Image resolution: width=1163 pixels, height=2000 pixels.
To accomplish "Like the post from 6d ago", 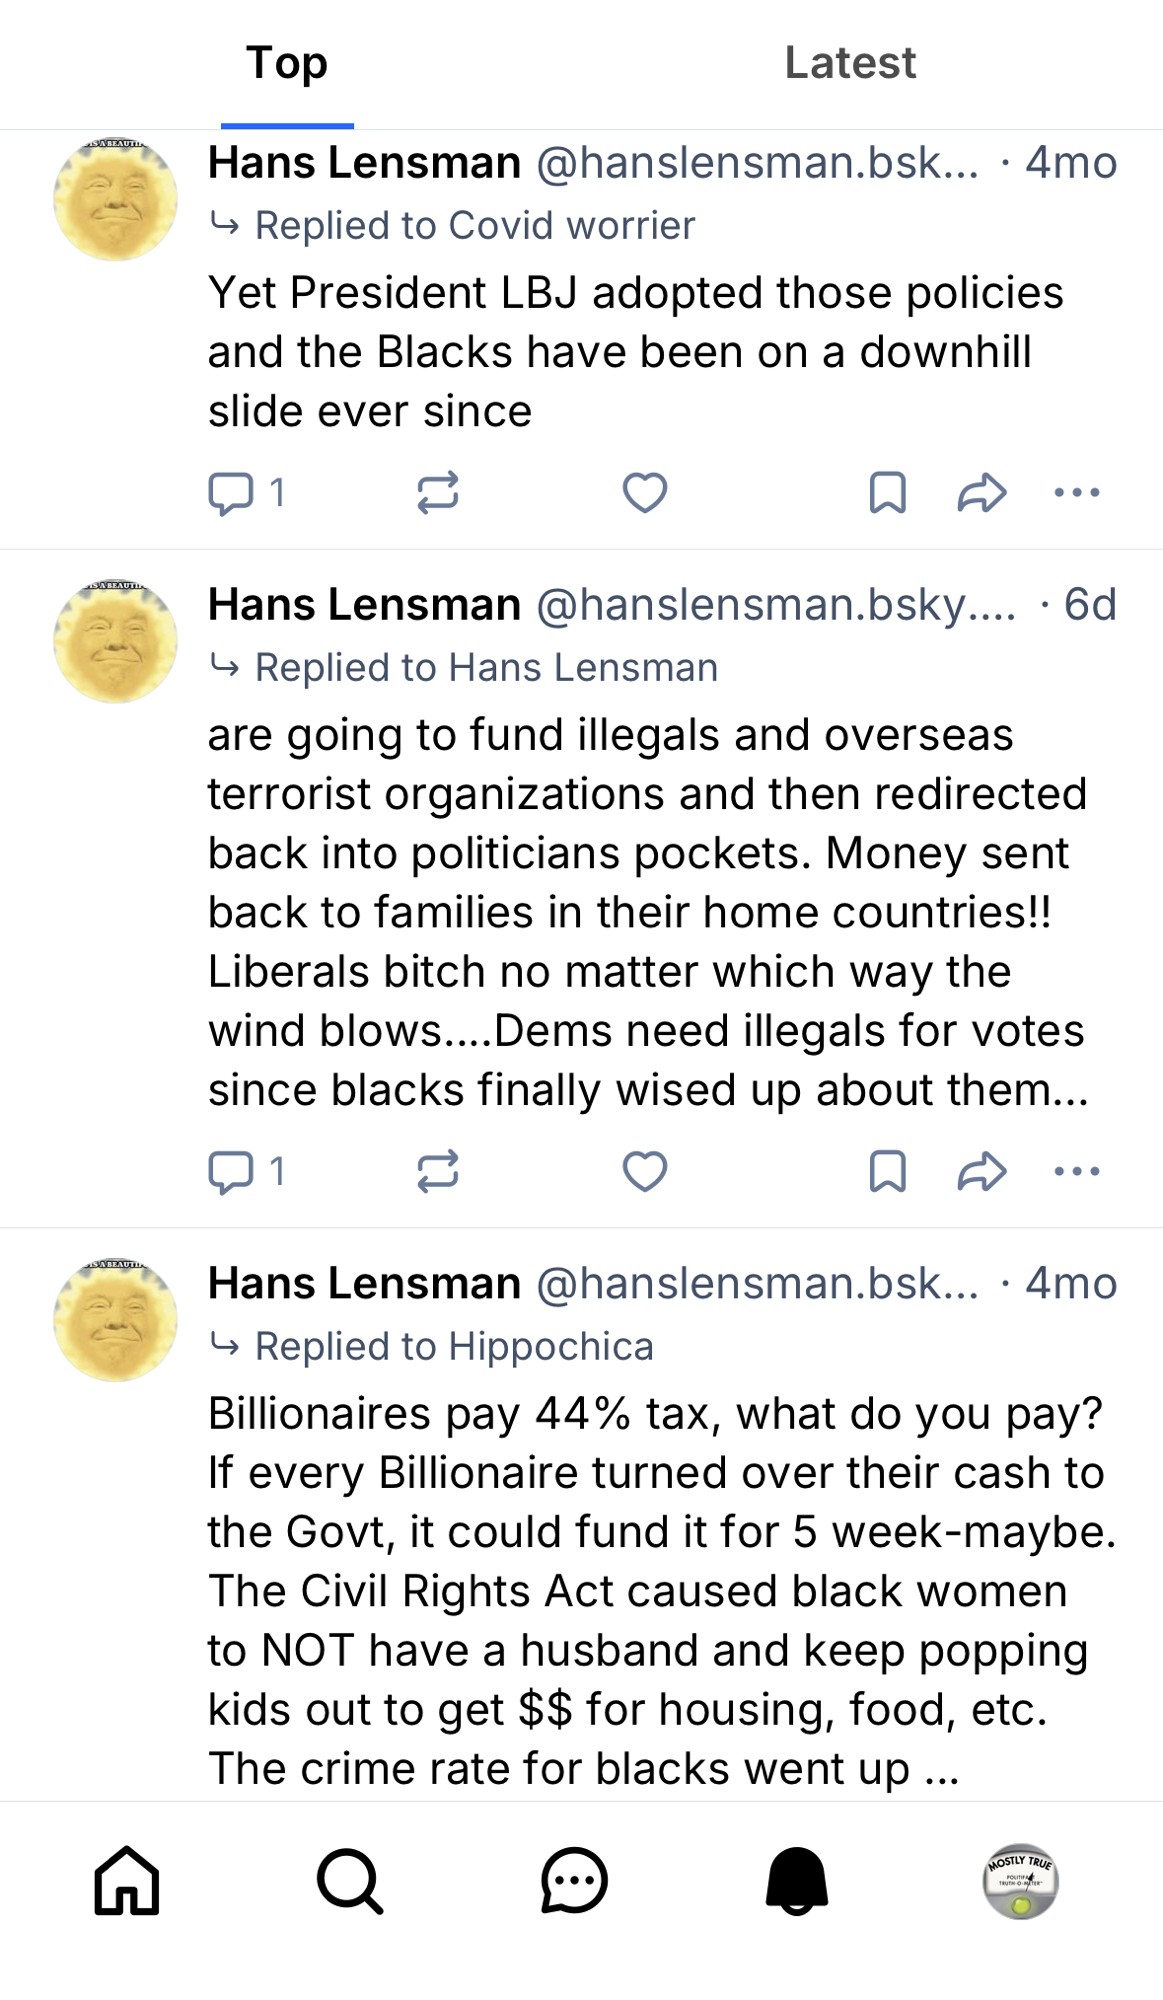I will point(645,1172).
